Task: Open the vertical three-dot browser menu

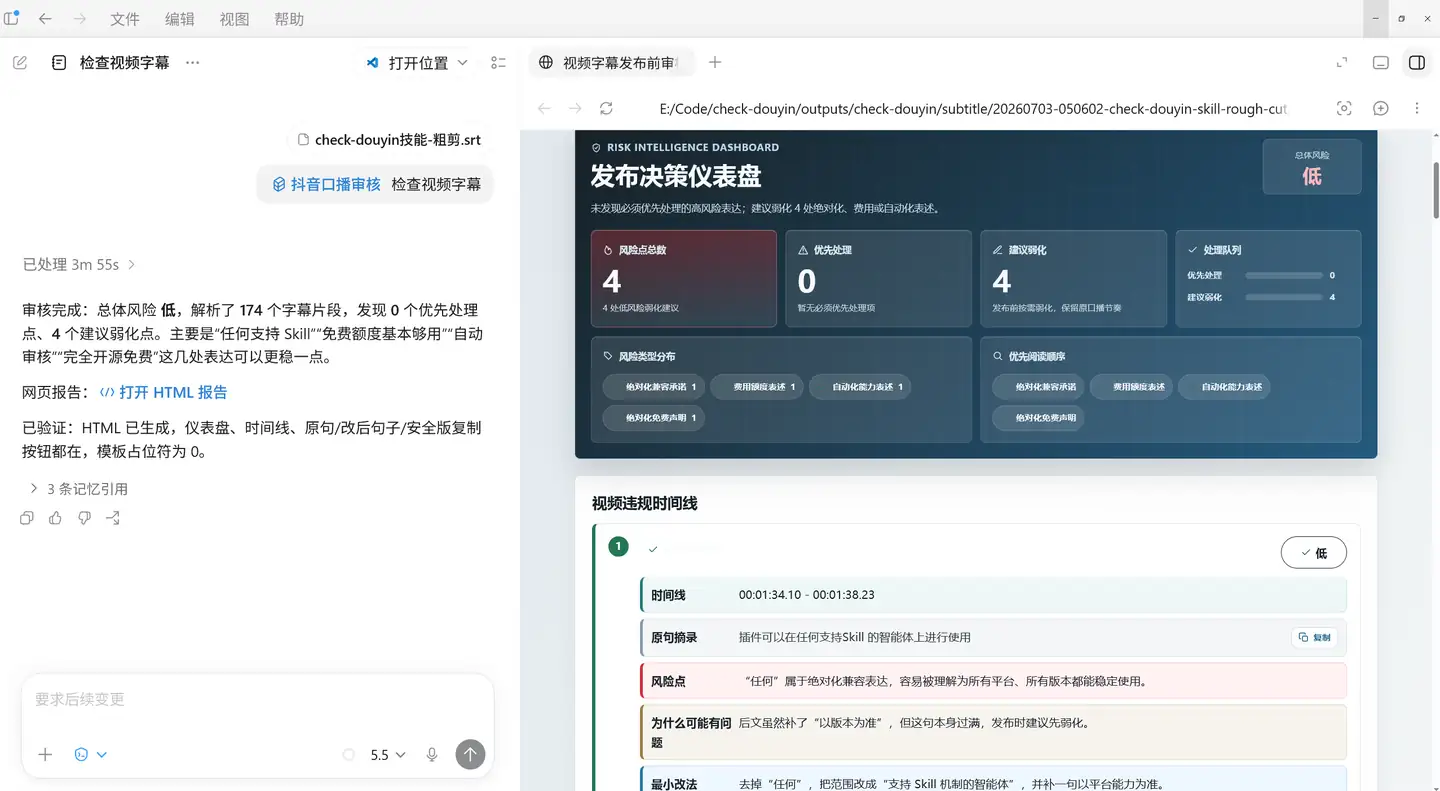Action: (1417, 108)
